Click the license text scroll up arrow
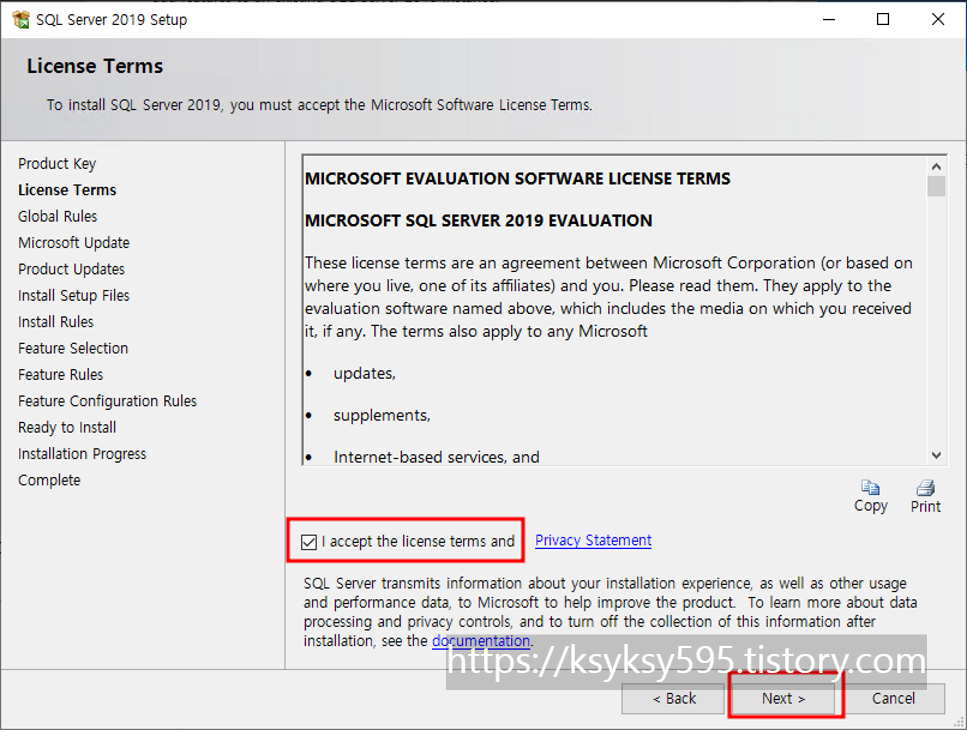The height and width of the screenshot is (730, 967). (936, 166)
